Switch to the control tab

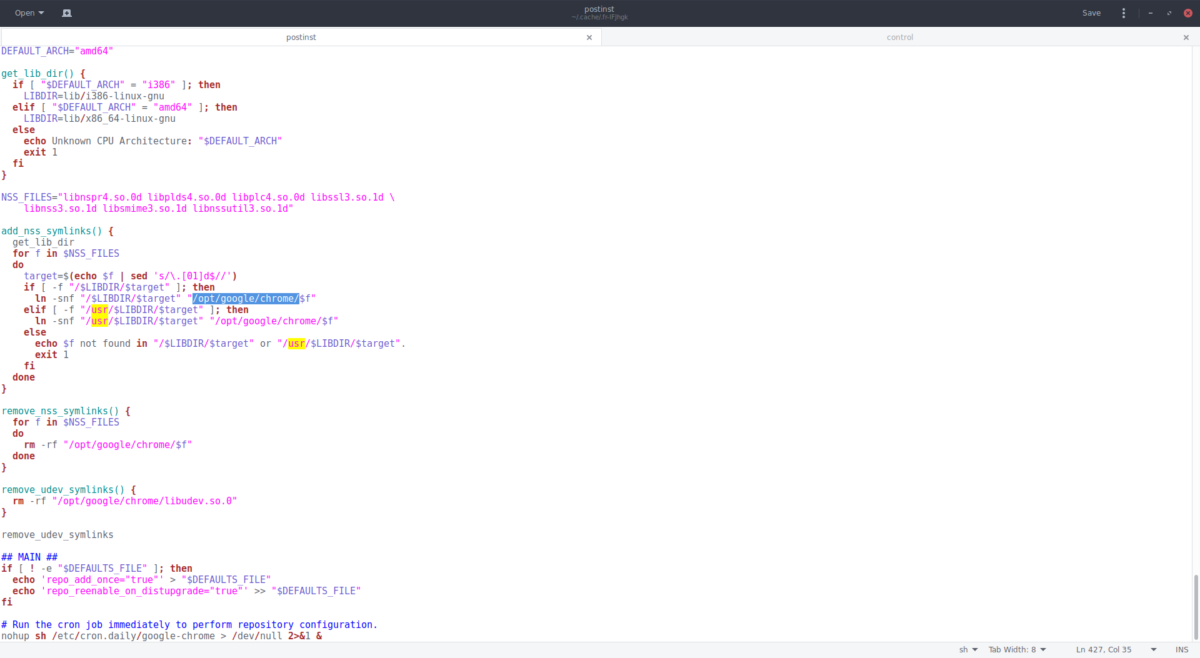click(x=898, y=36)
